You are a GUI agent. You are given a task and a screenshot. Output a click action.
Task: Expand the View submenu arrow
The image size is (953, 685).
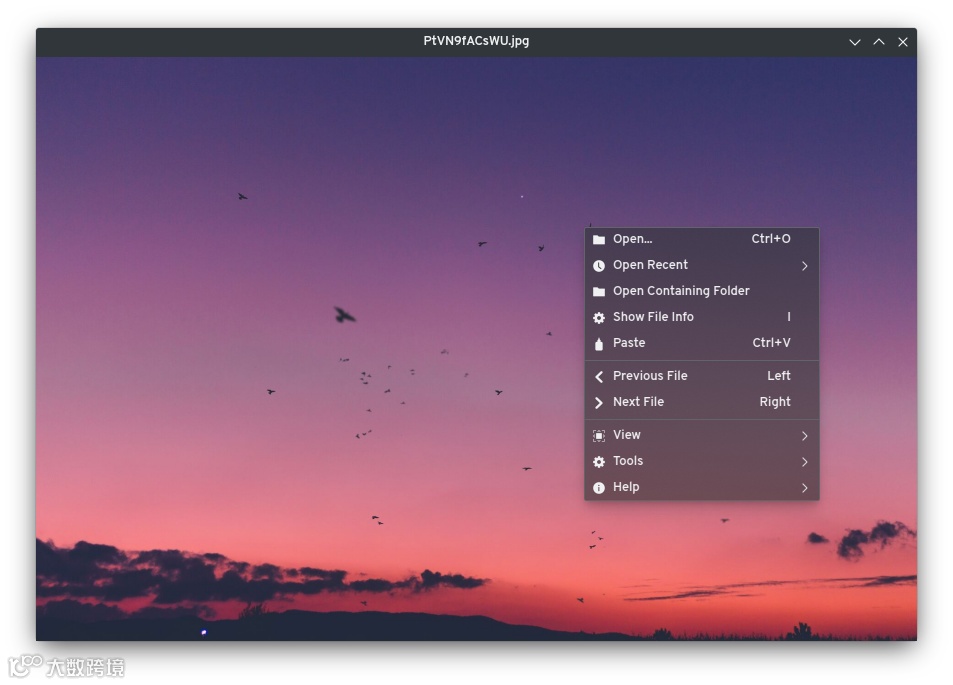pos(805,435)
